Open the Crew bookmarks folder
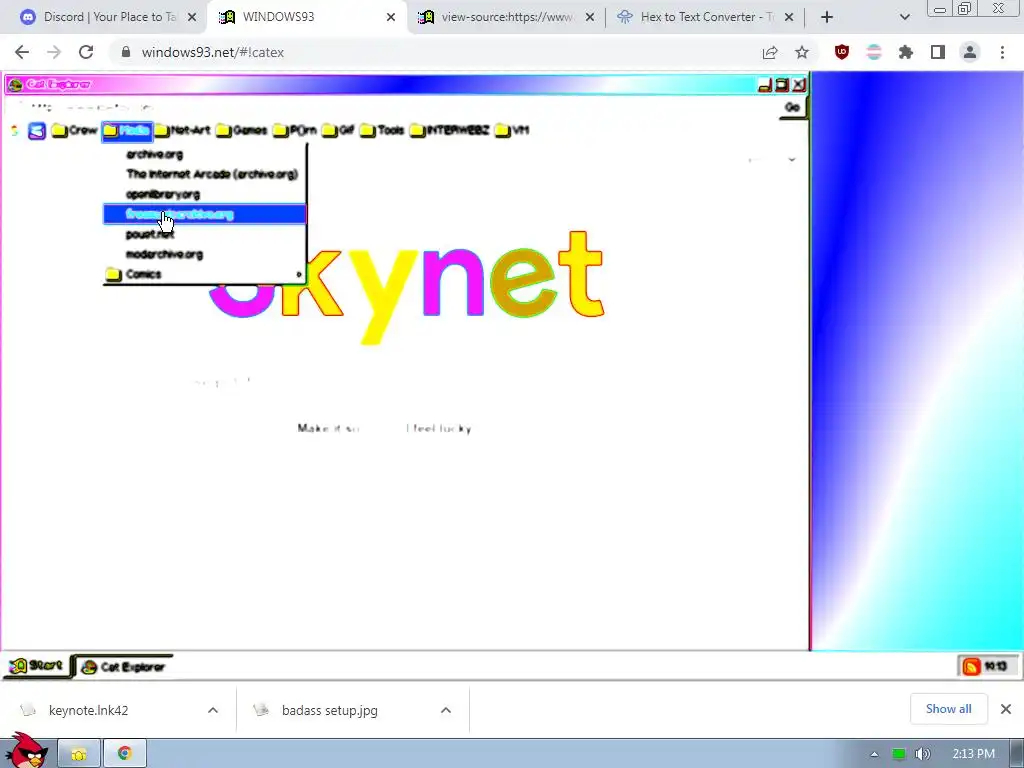Screen dimensions: 1024x768 74,131
